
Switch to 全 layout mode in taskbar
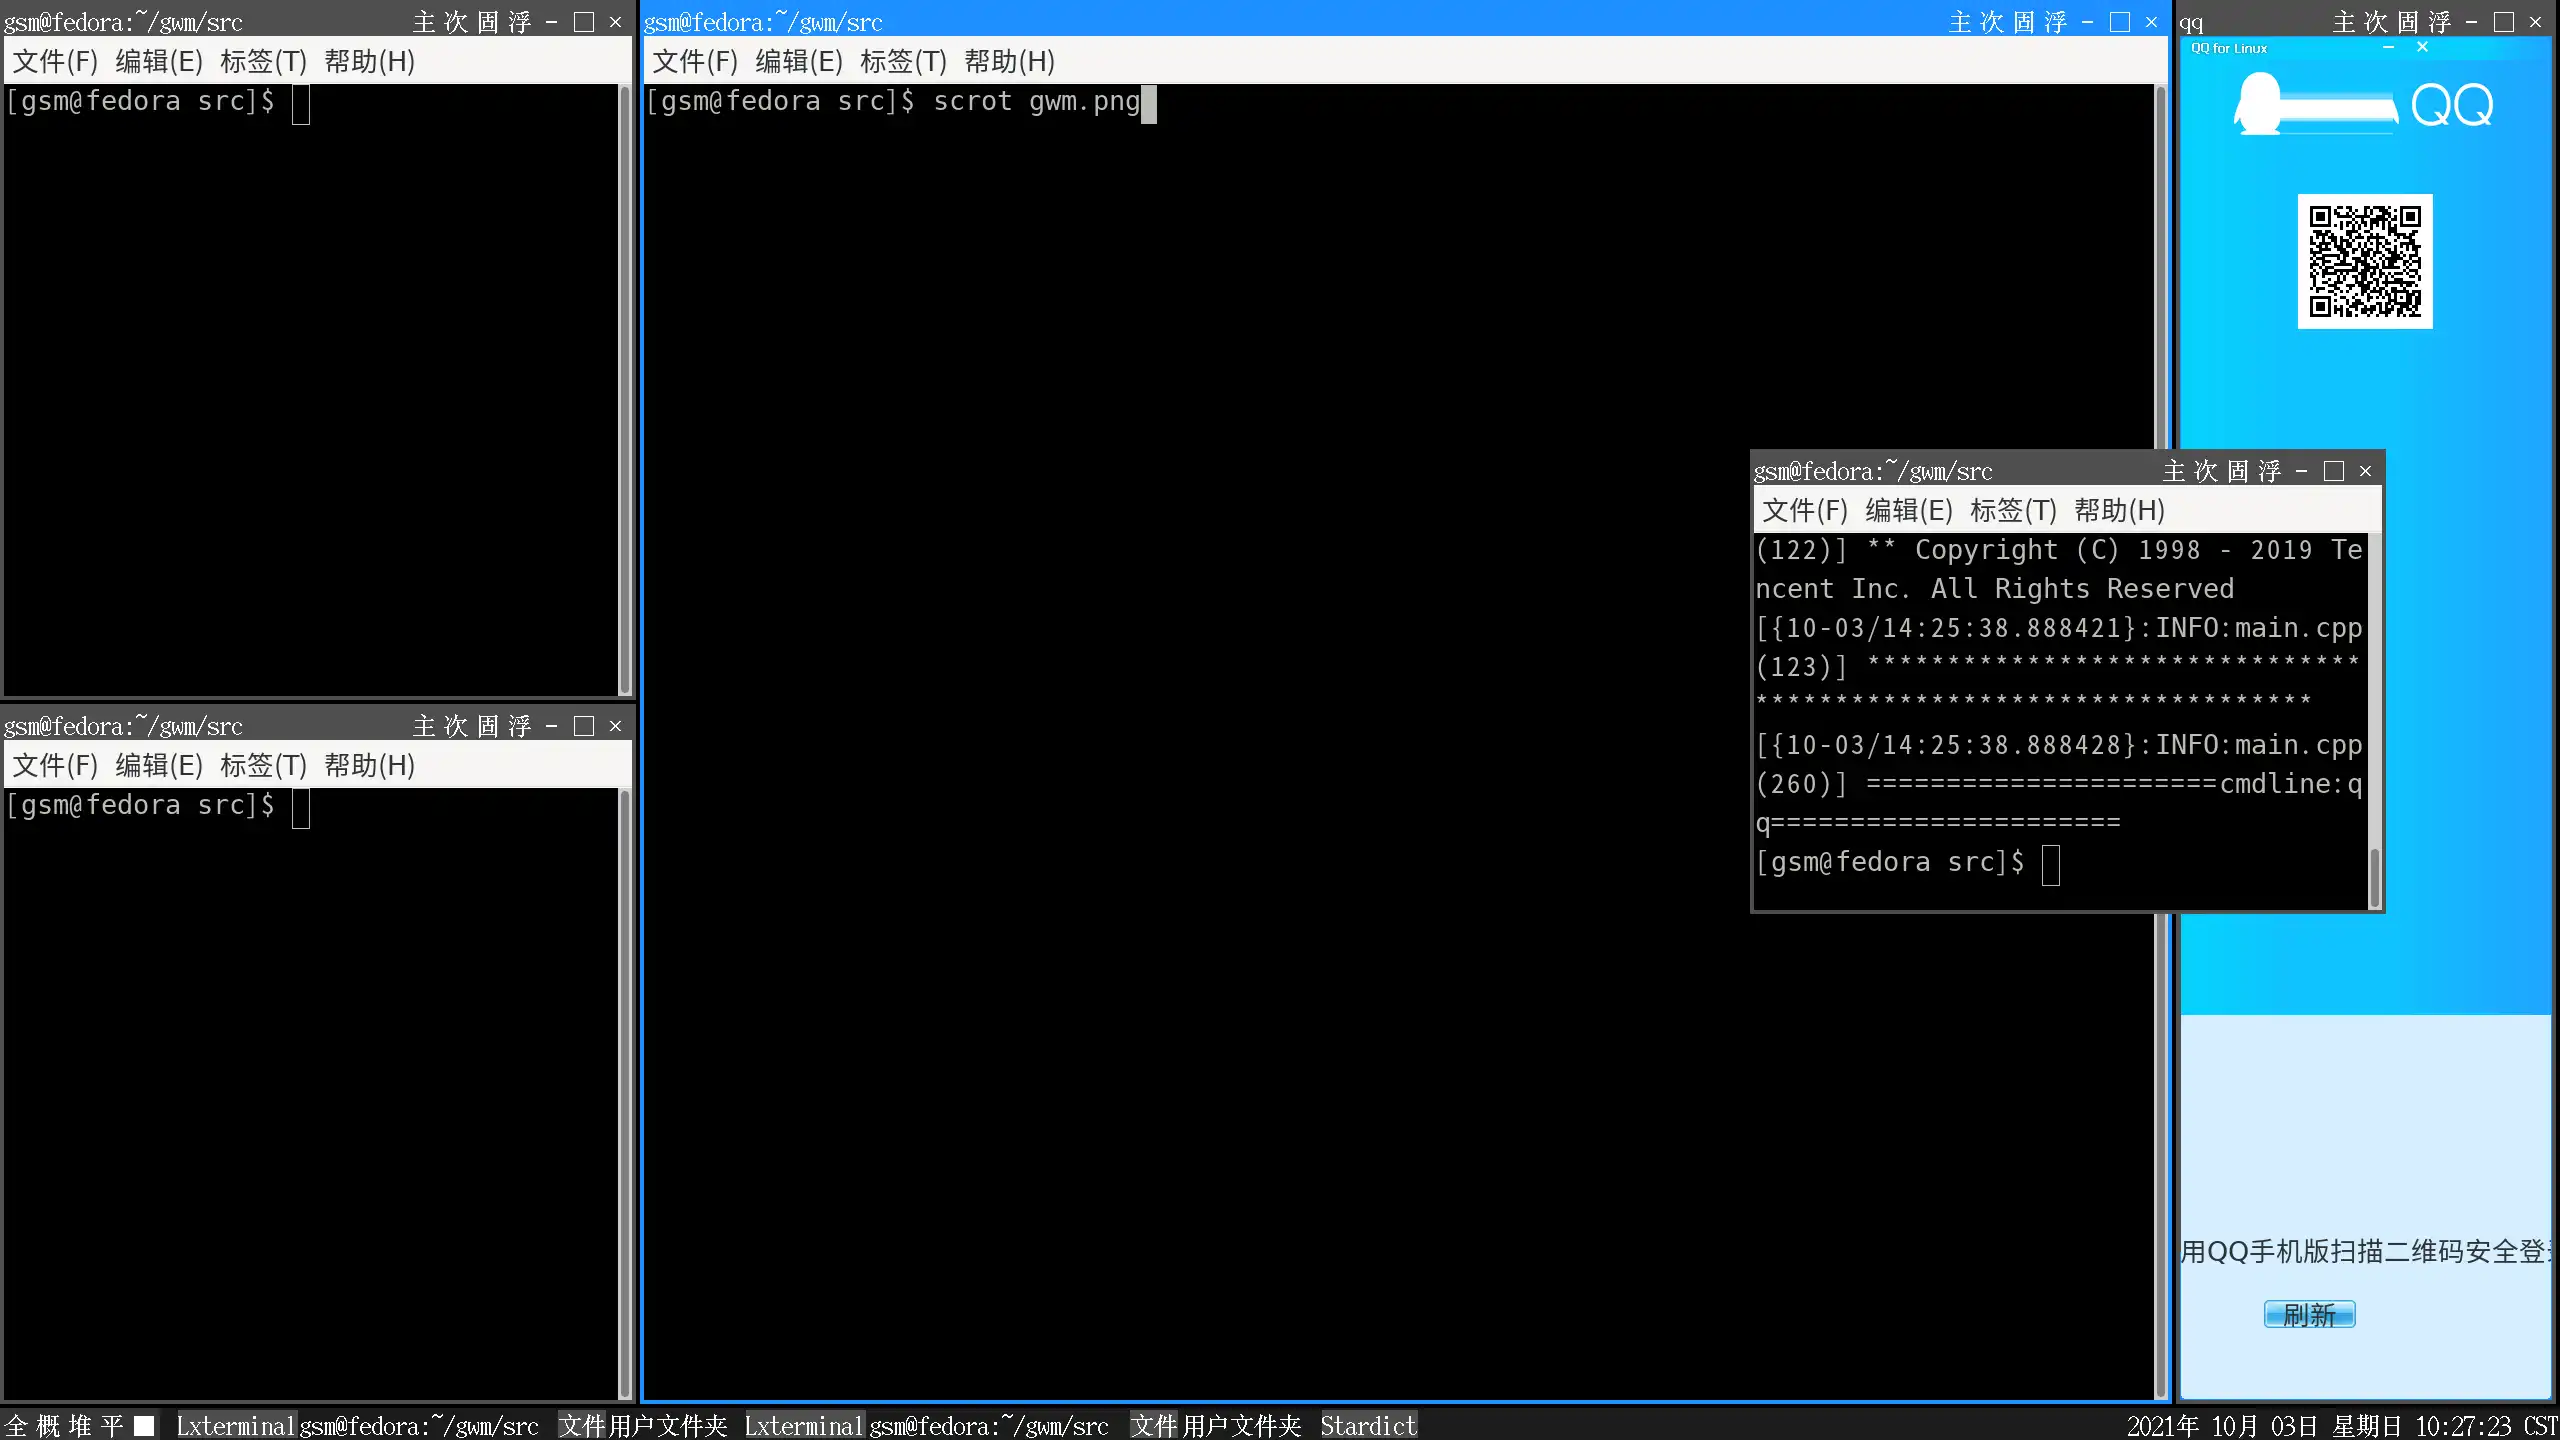pos(16,1426)
